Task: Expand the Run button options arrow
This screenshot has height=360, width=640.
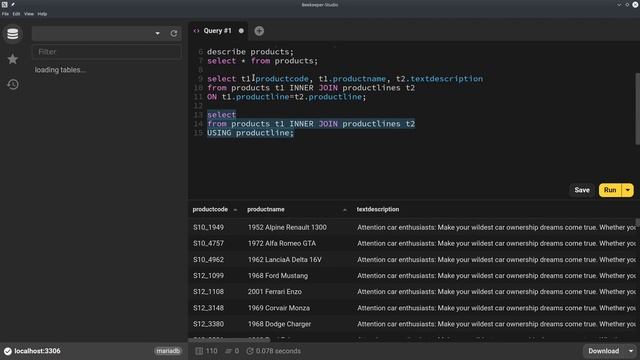Action: 628,190
